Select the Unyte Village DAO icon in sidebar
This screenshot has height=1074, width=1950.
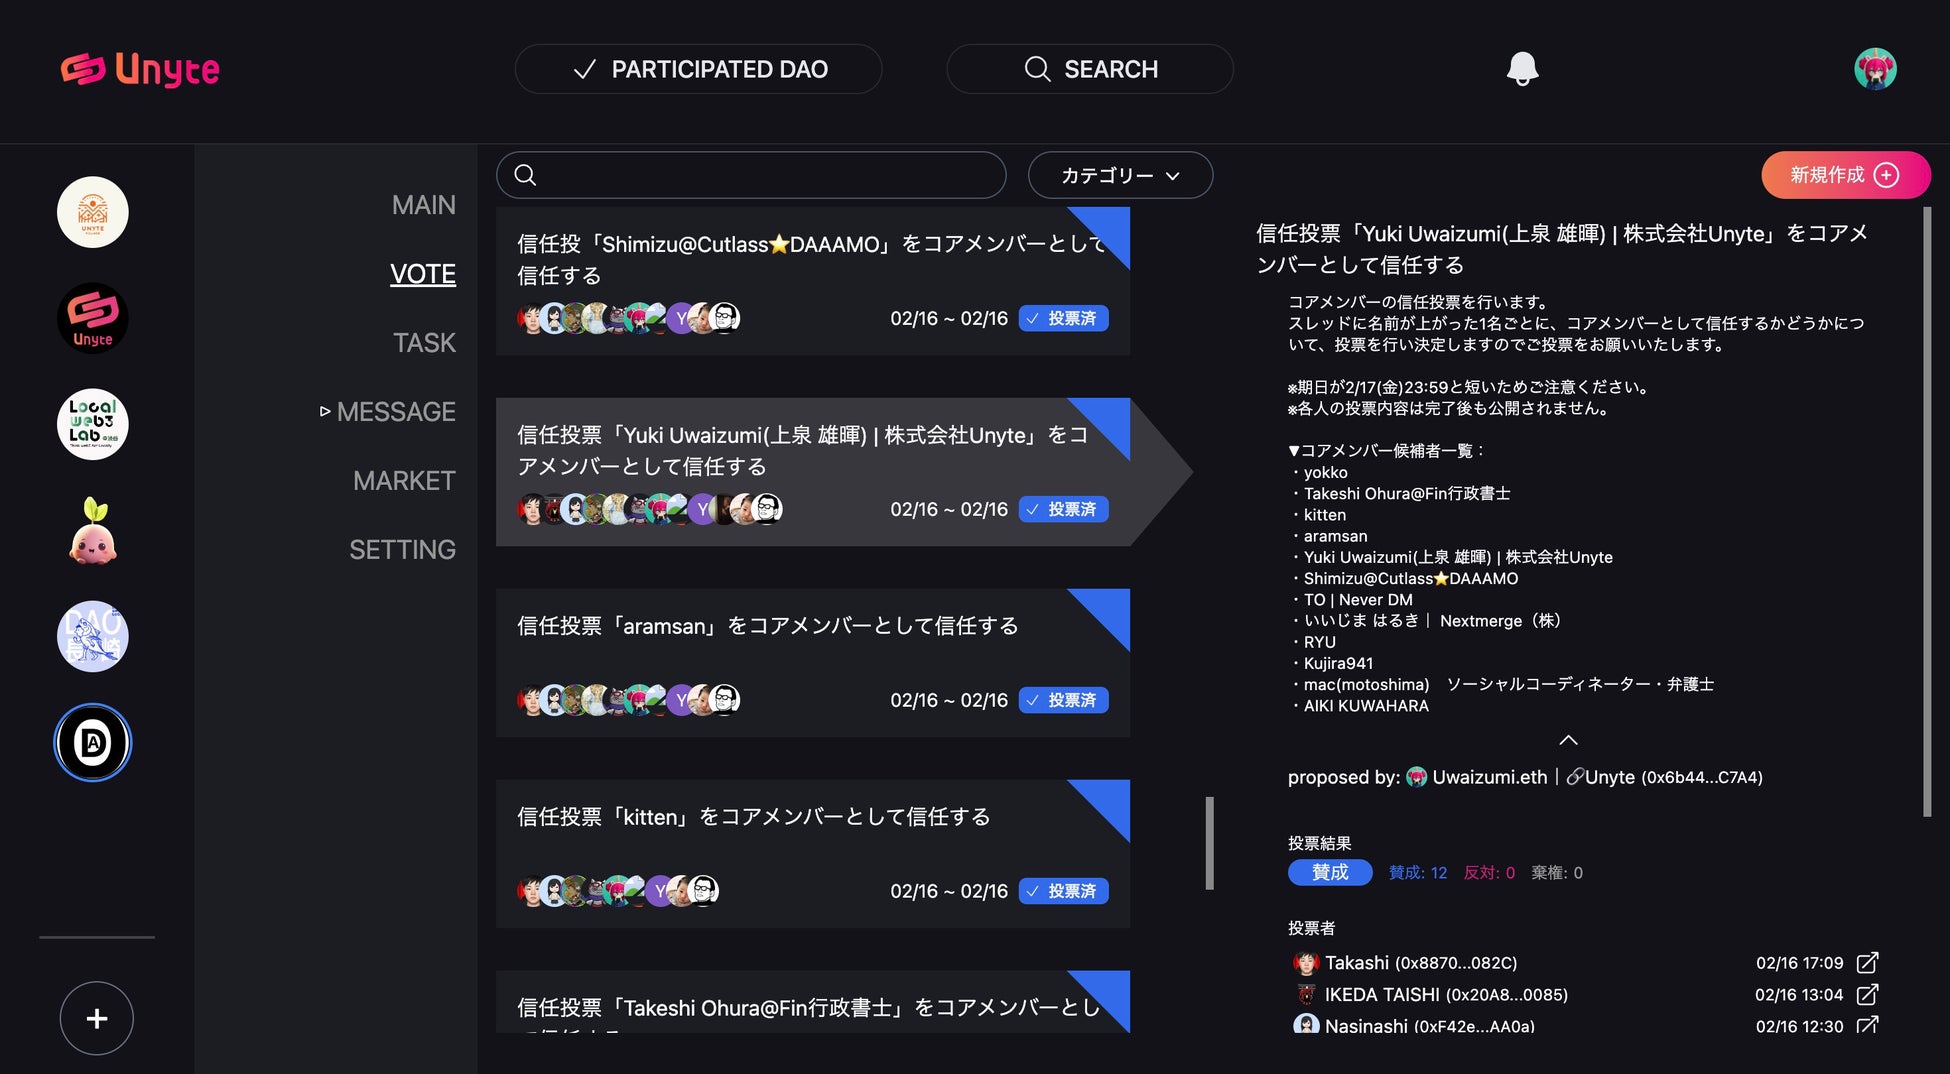(93, 212)
